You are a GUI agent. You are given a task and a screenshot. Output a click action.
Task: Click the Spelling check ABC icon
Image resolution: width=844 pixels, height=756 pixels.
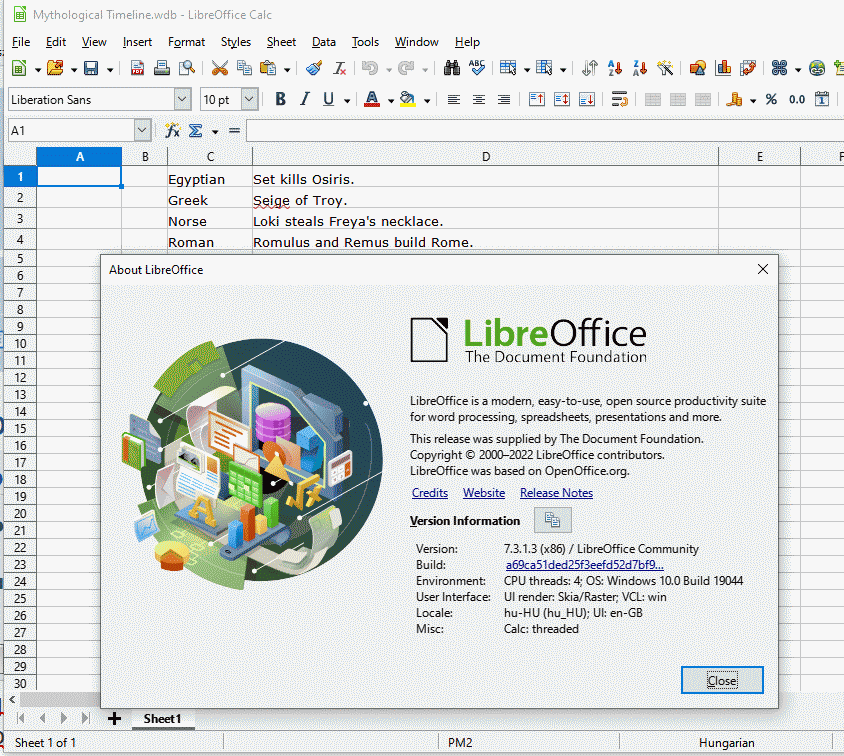[x=477, y=68]
